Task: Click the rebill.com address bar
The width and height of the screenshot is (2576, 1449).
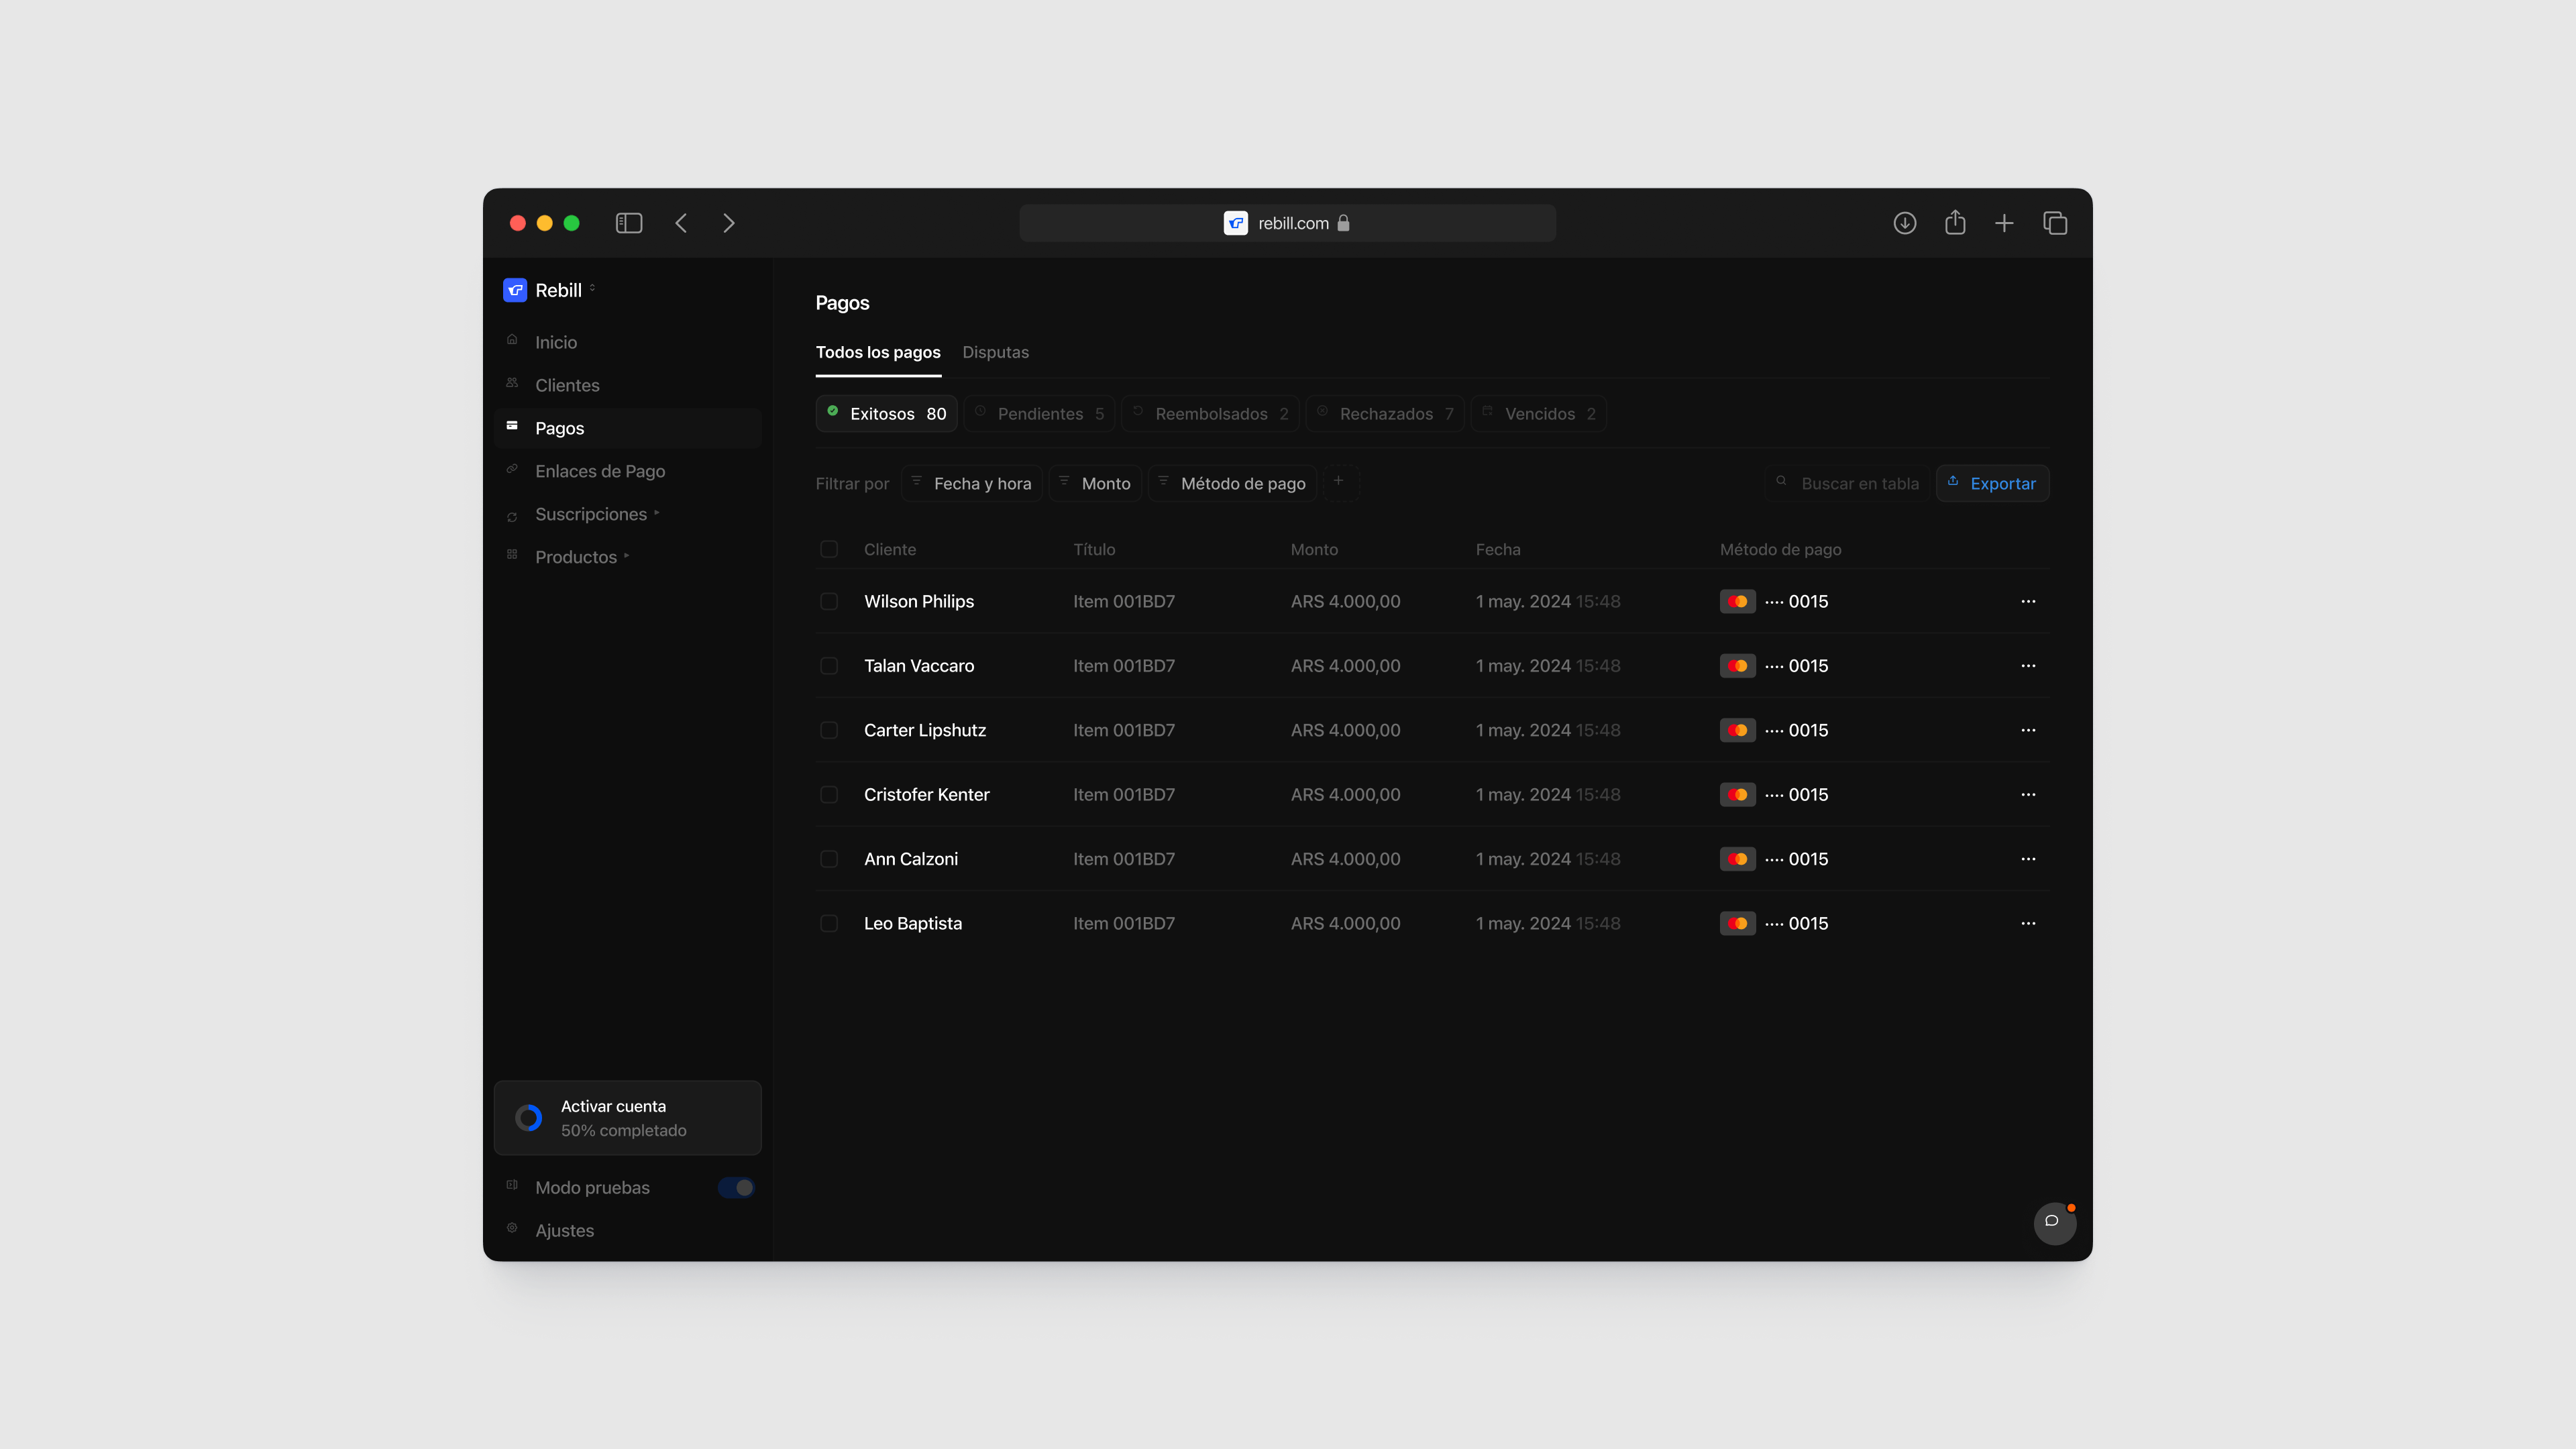Action: coord(1288,223)
